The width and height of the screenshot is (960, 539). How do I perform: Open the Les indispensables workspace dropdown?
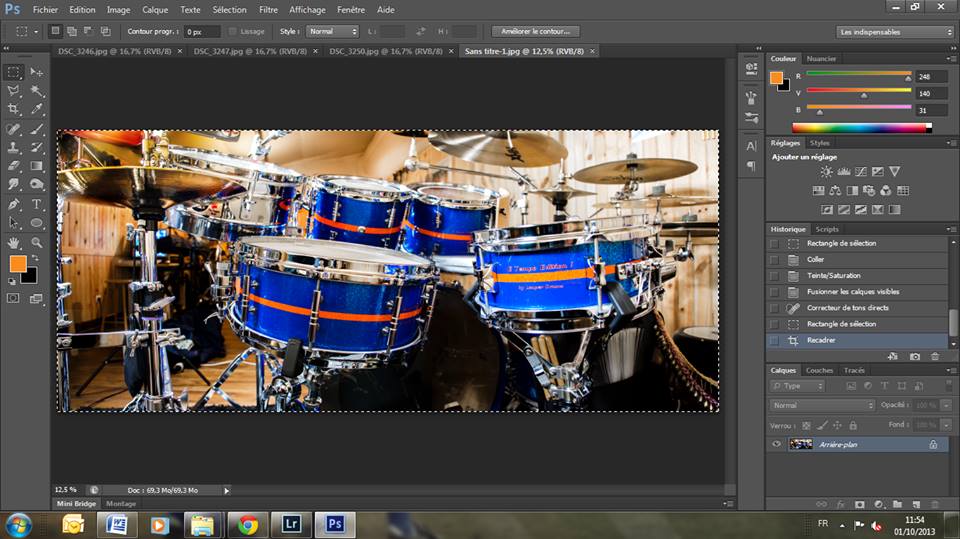(894, 32)
